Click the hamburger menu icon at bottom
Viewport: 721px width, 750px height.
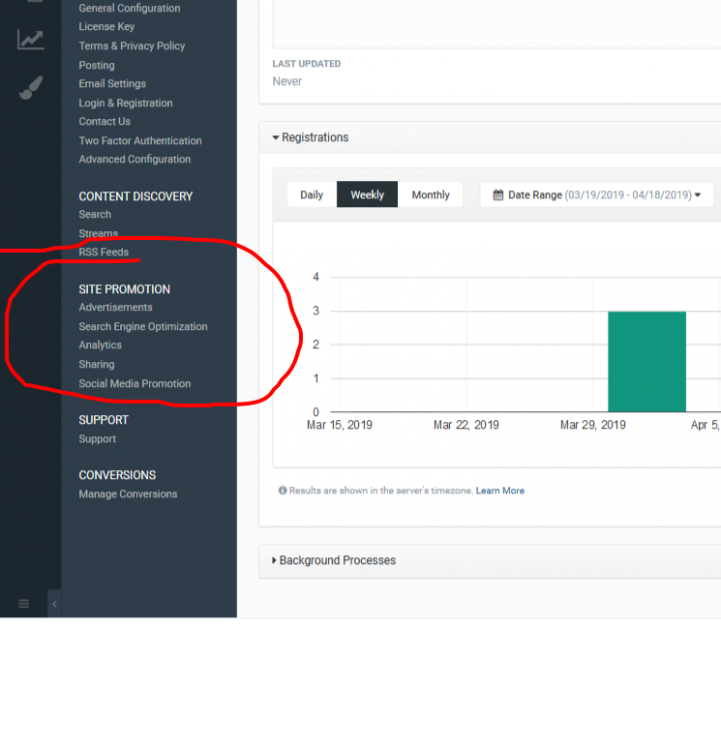23,604
